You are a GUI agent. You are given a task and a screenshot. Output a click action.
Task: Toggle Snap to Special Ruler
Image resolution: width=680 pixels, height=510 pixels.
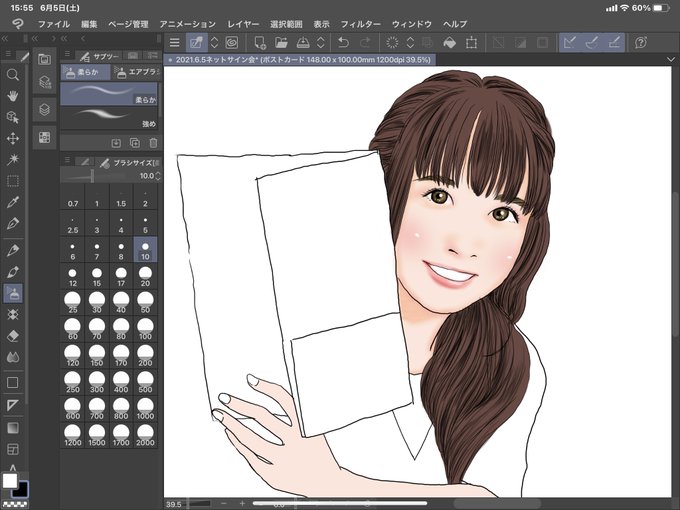coord(592,42)
